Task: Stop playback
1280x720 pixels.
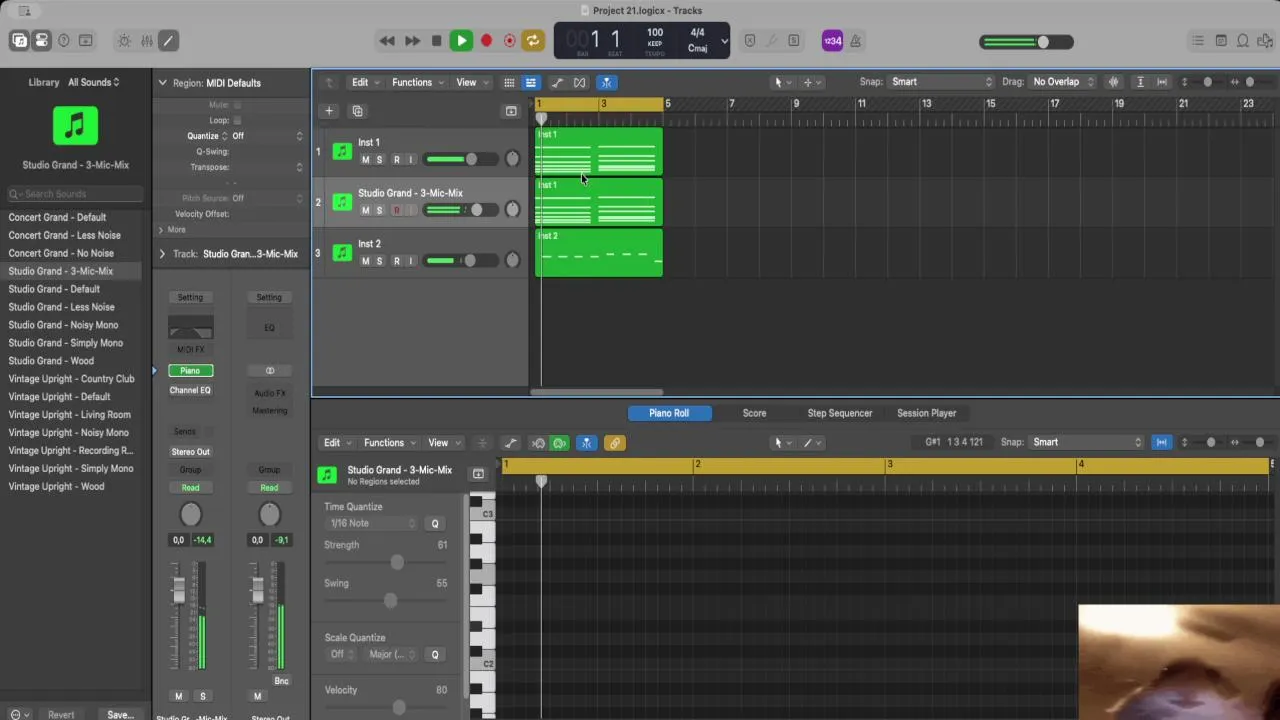Action: [x=436, y=41]
